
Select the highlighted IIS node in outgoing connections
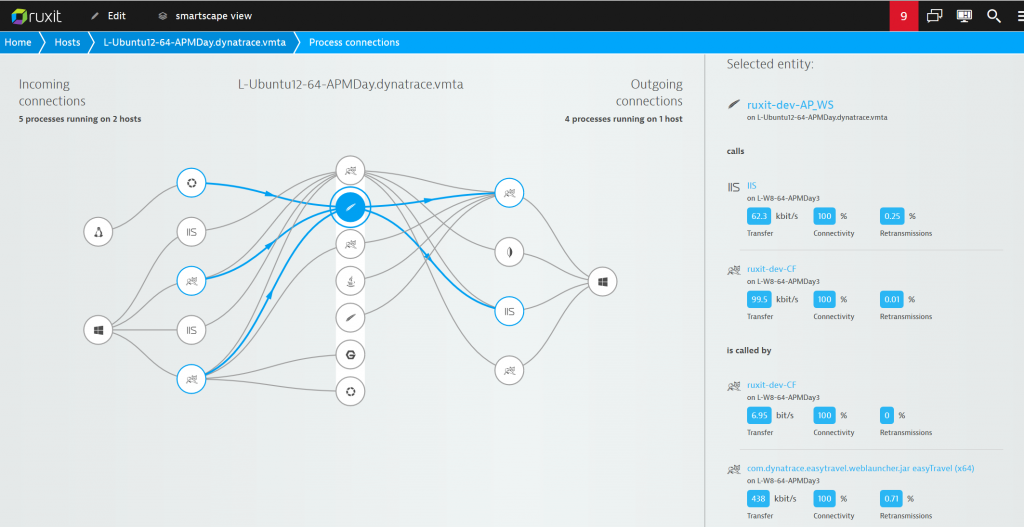(x=509, y=311)
